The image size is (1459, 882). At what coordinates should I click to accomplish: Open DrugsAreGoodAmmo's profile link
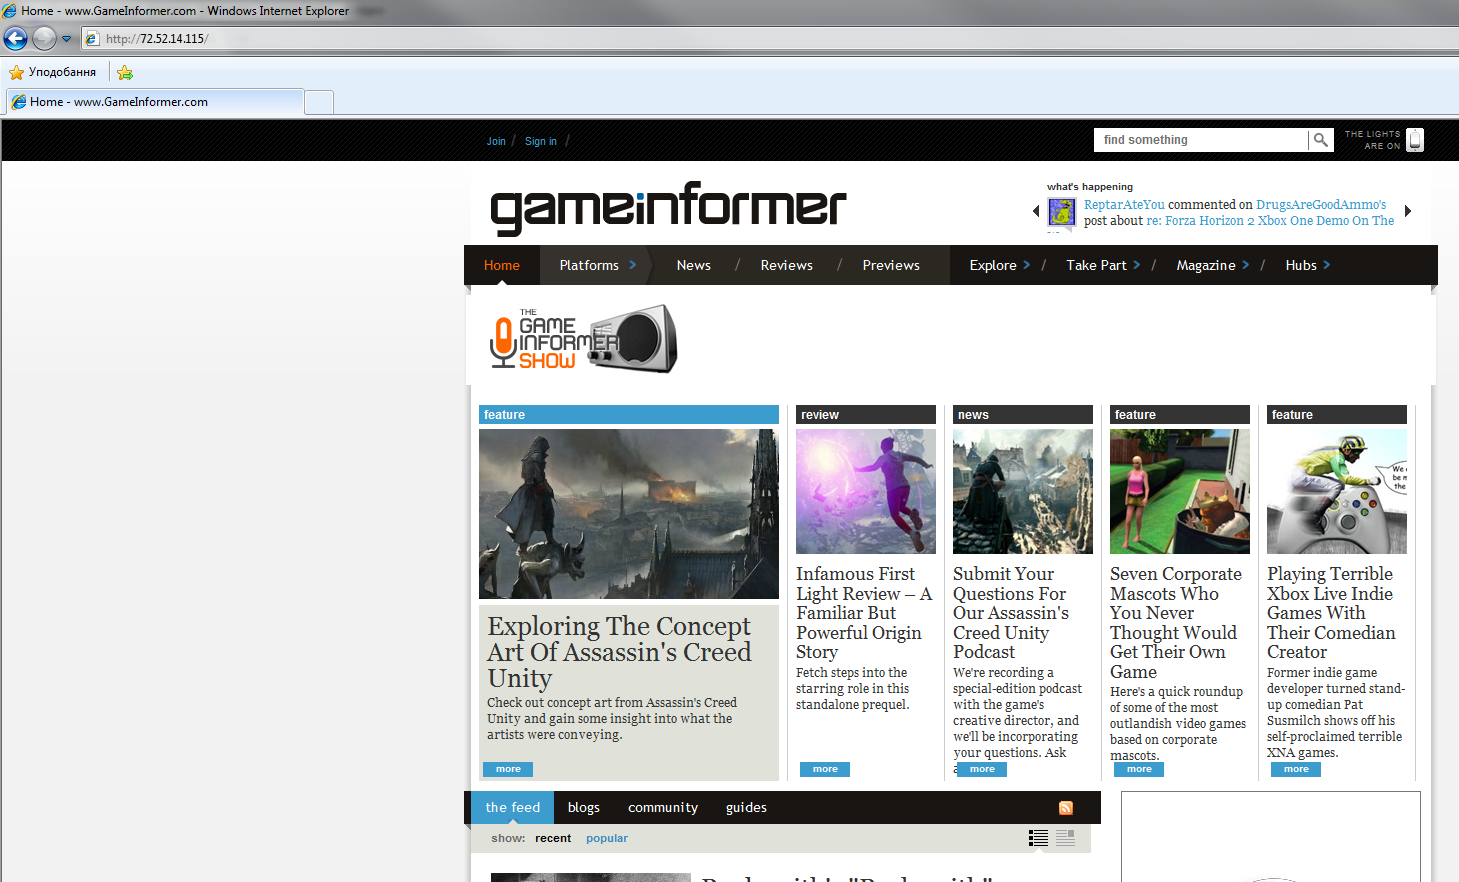coord(1321,205)
